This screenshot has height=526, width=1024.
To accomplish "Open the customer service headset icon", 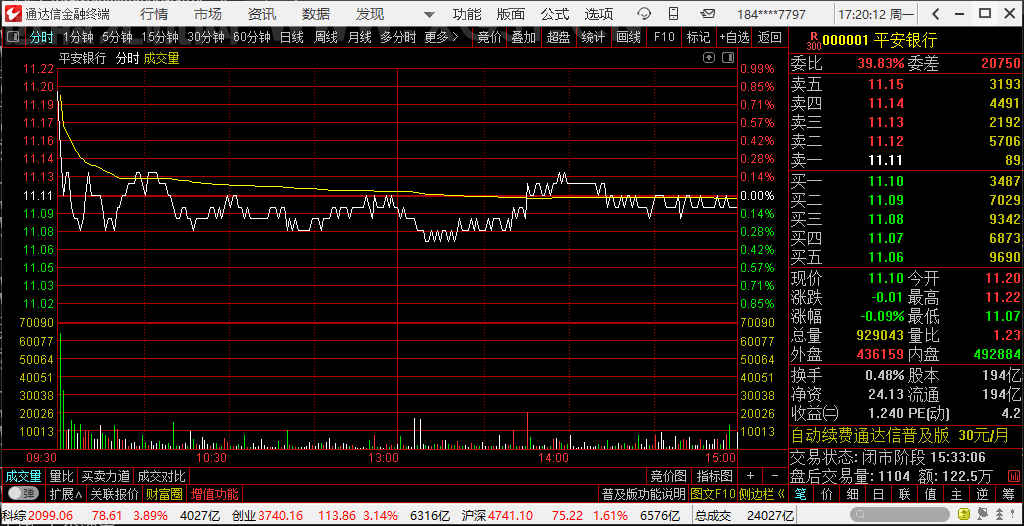I will (x=644, y=14).
